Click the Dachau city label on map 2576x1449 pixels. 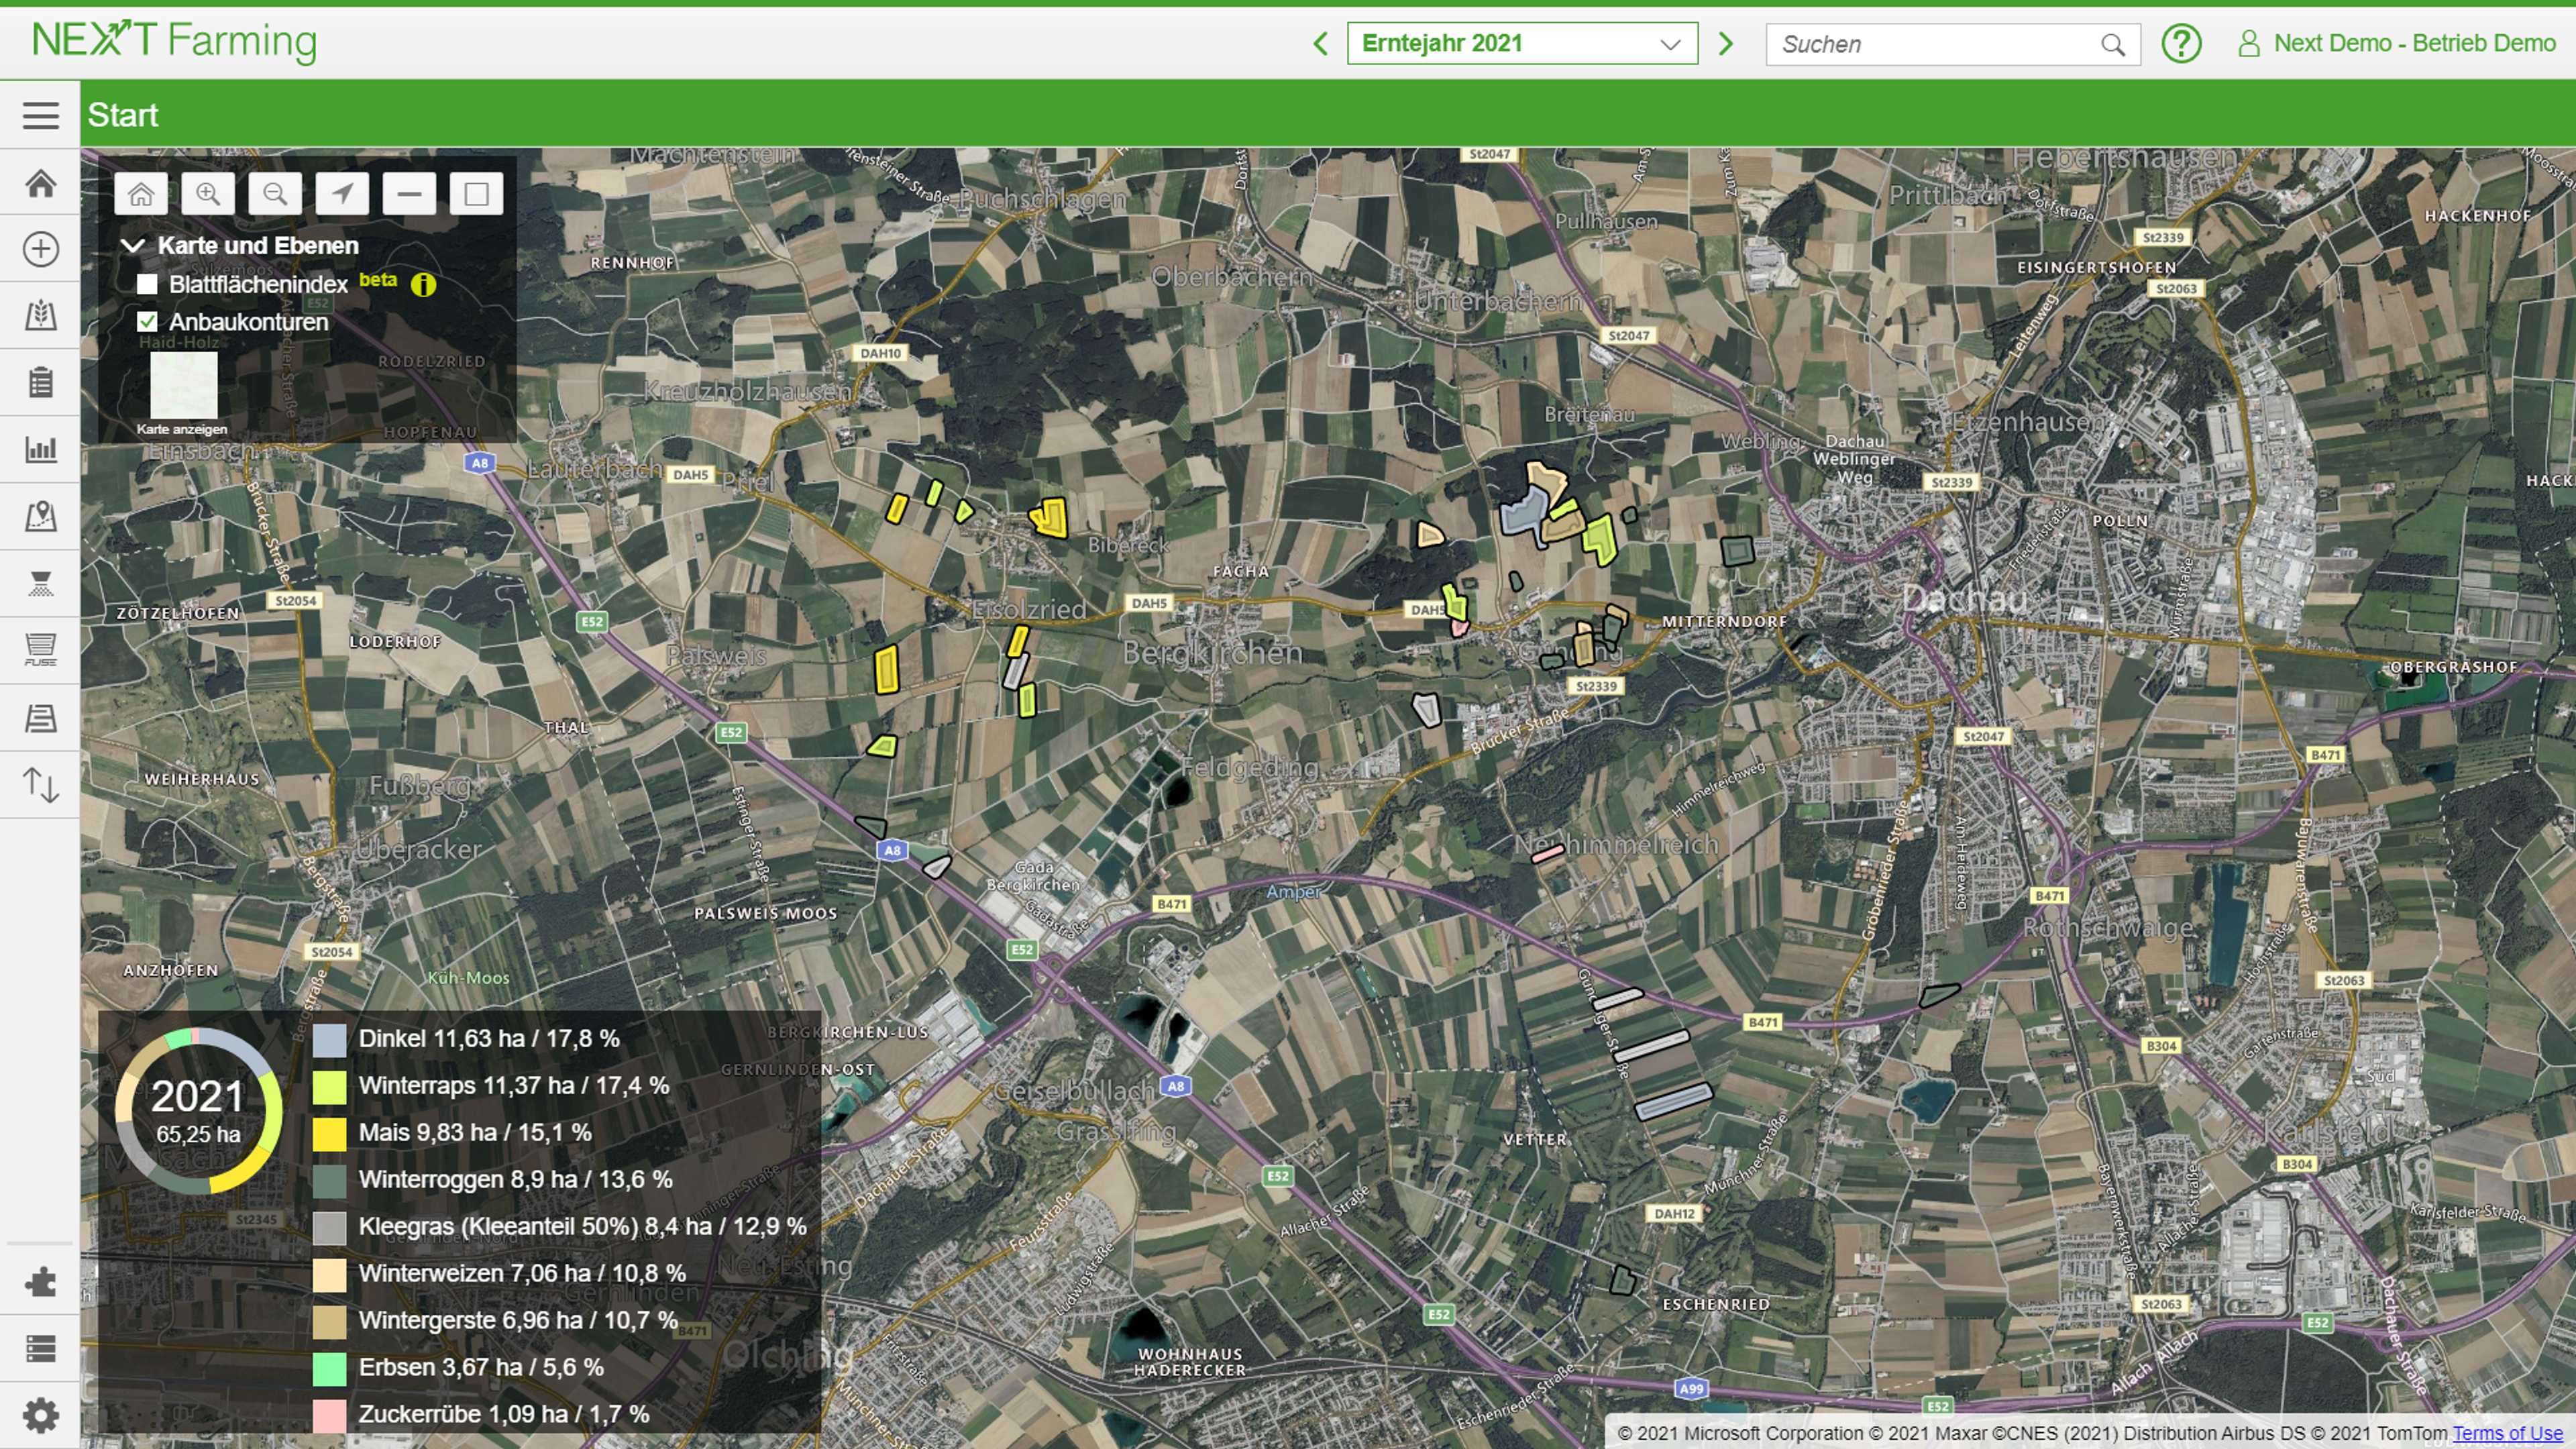click(x=1964, y=599)
